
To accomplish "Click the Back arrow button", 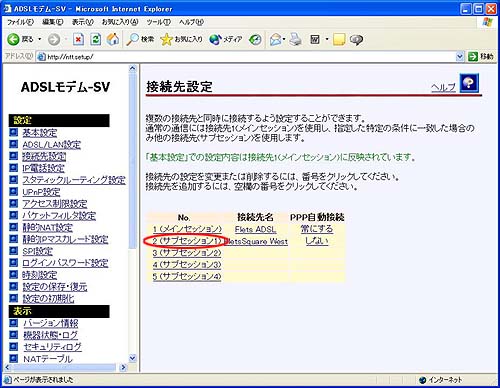I will tap(14, 39).
